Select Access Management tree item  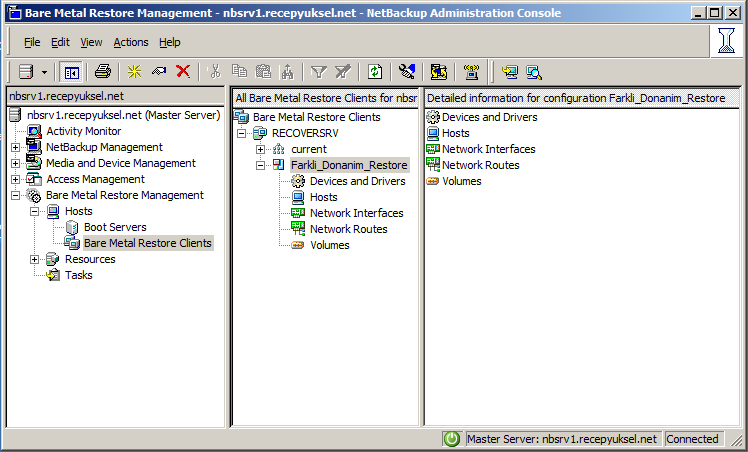click(x=95, y=179)
